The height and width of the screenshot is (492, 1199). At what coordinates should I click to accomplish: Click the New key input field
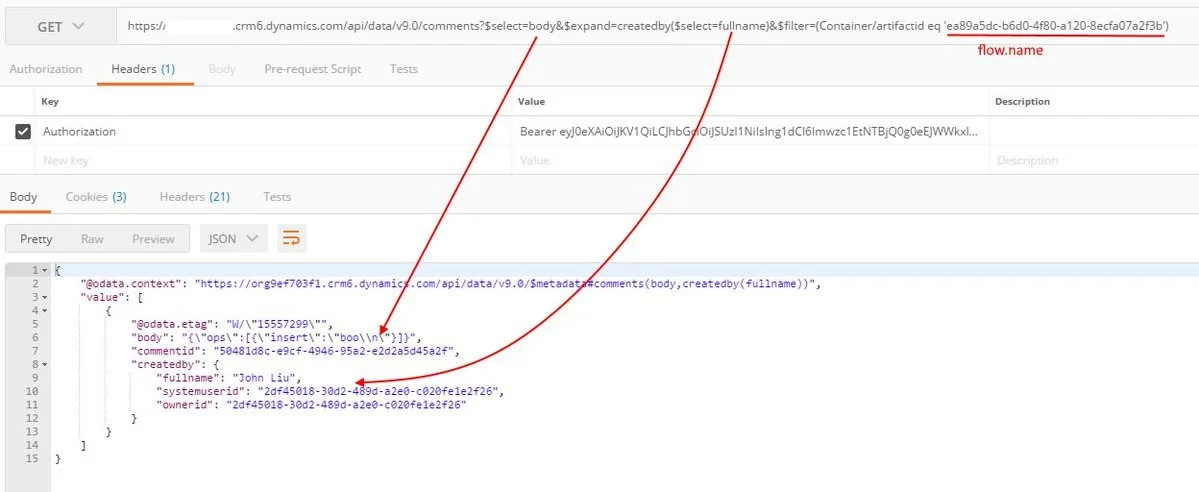(x=270, y=160)
